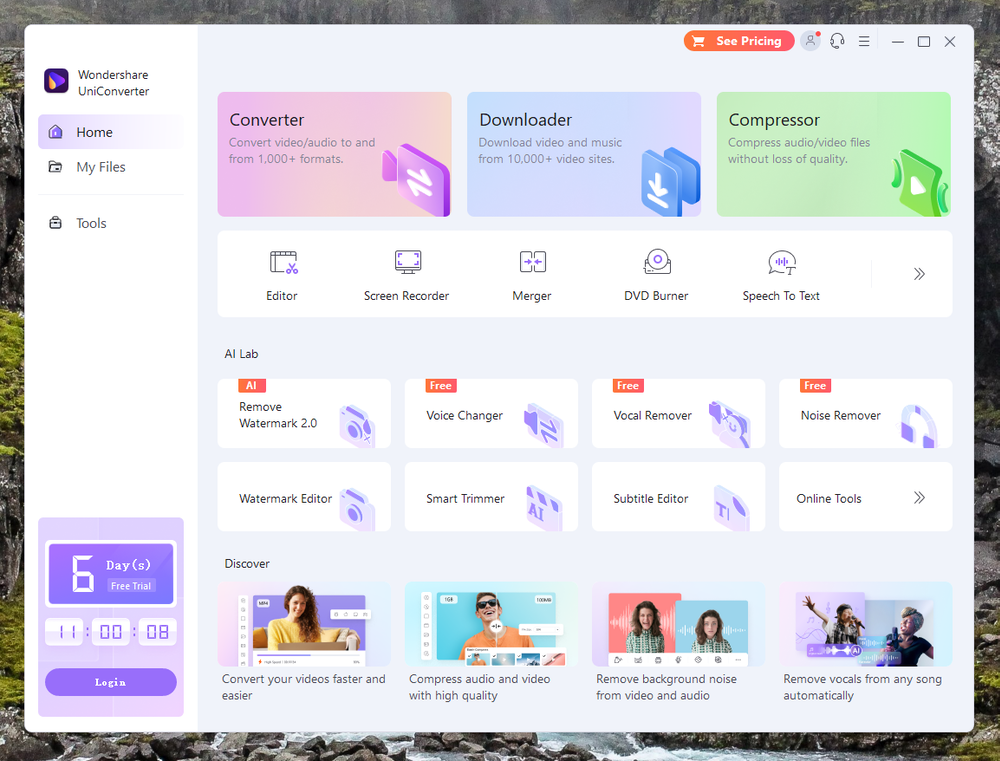Click the 6 Day(s) Free Trial banner
This screenshot has height=761, width=1000.
[x=110, y=573]
